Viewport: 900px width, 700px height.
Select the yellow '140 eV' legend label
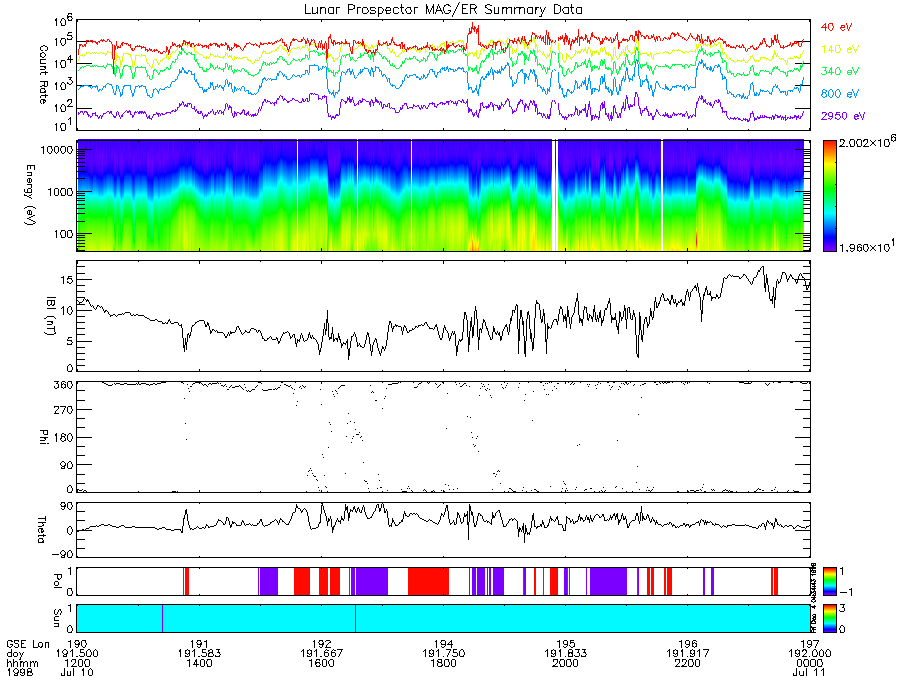point(840,49)
